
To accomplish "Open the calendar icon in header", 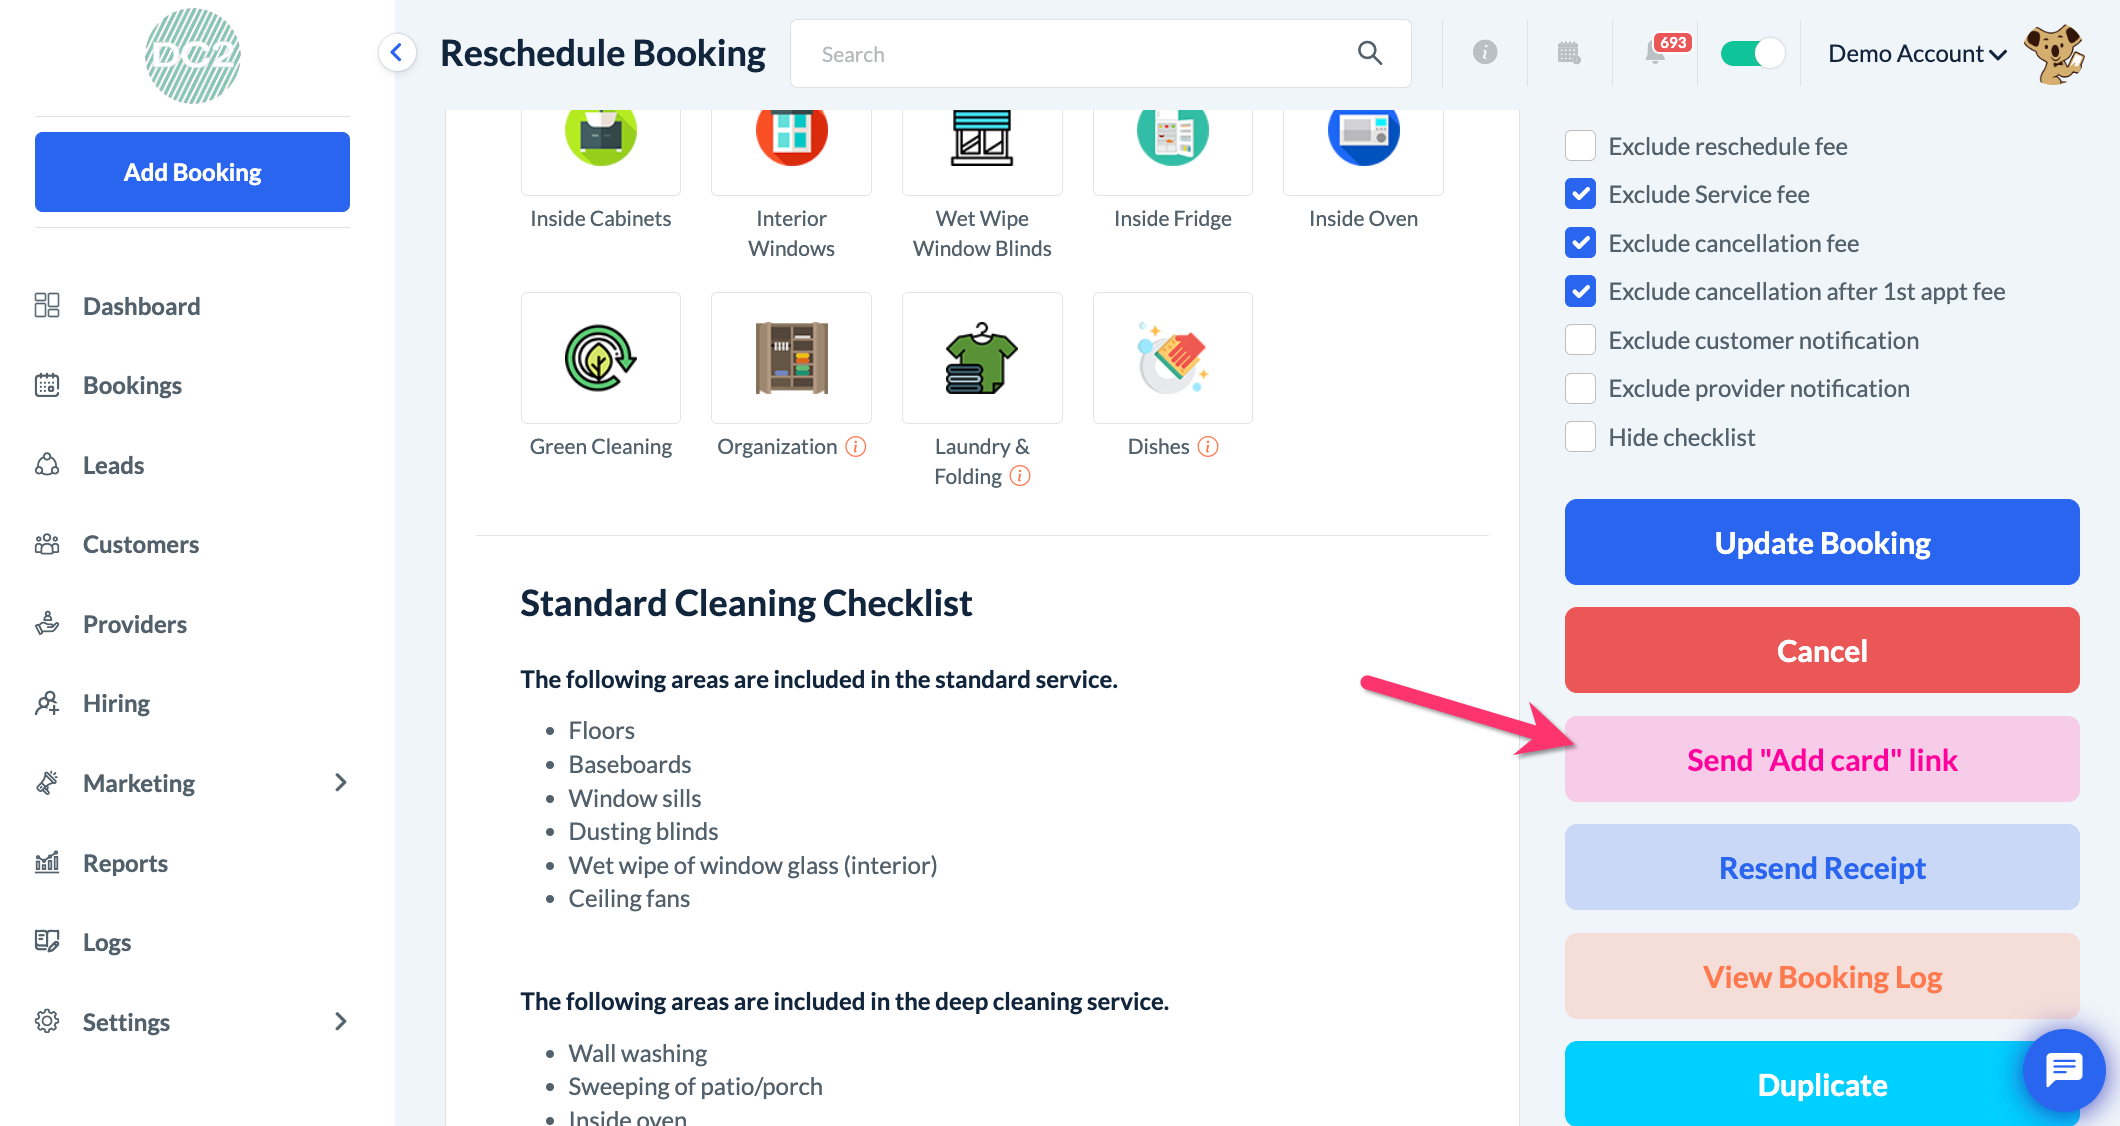I will click(1569, 53).
